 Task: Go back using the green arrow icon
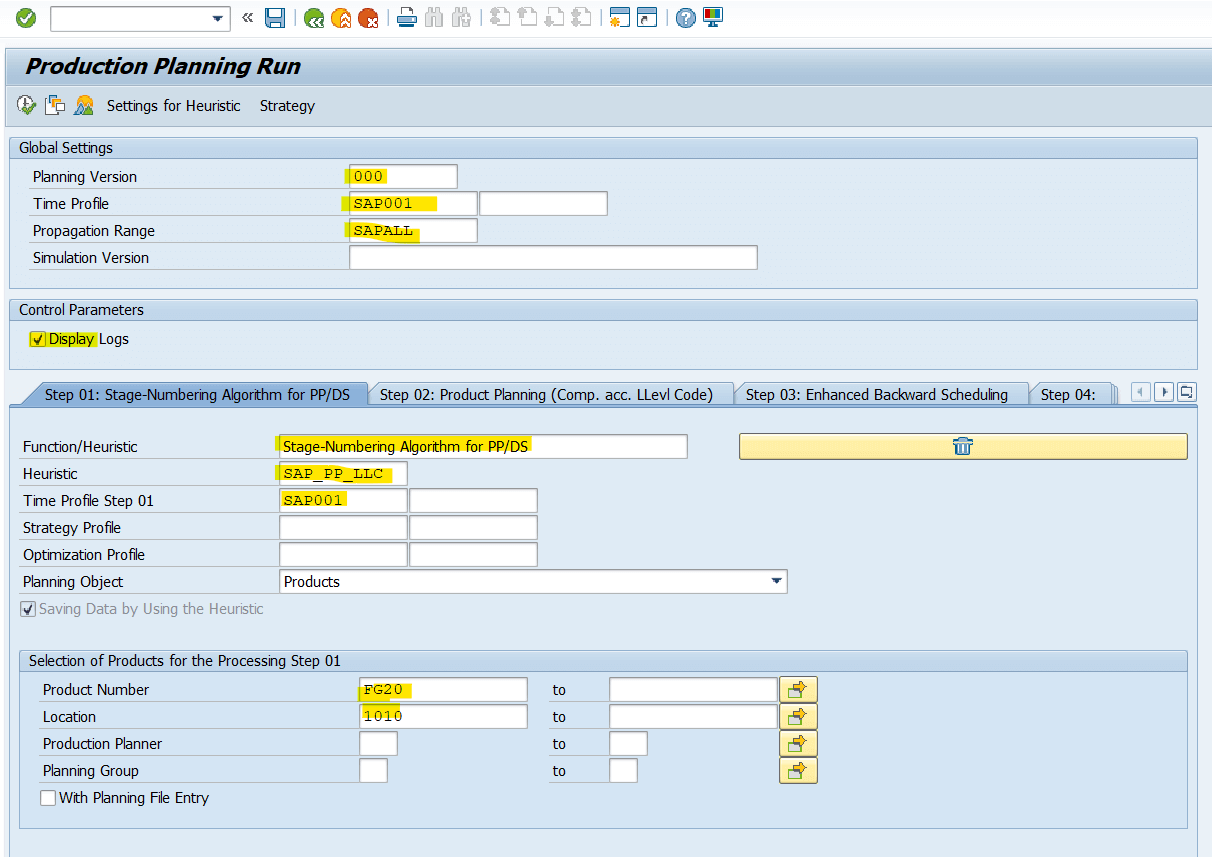[313, 17]
